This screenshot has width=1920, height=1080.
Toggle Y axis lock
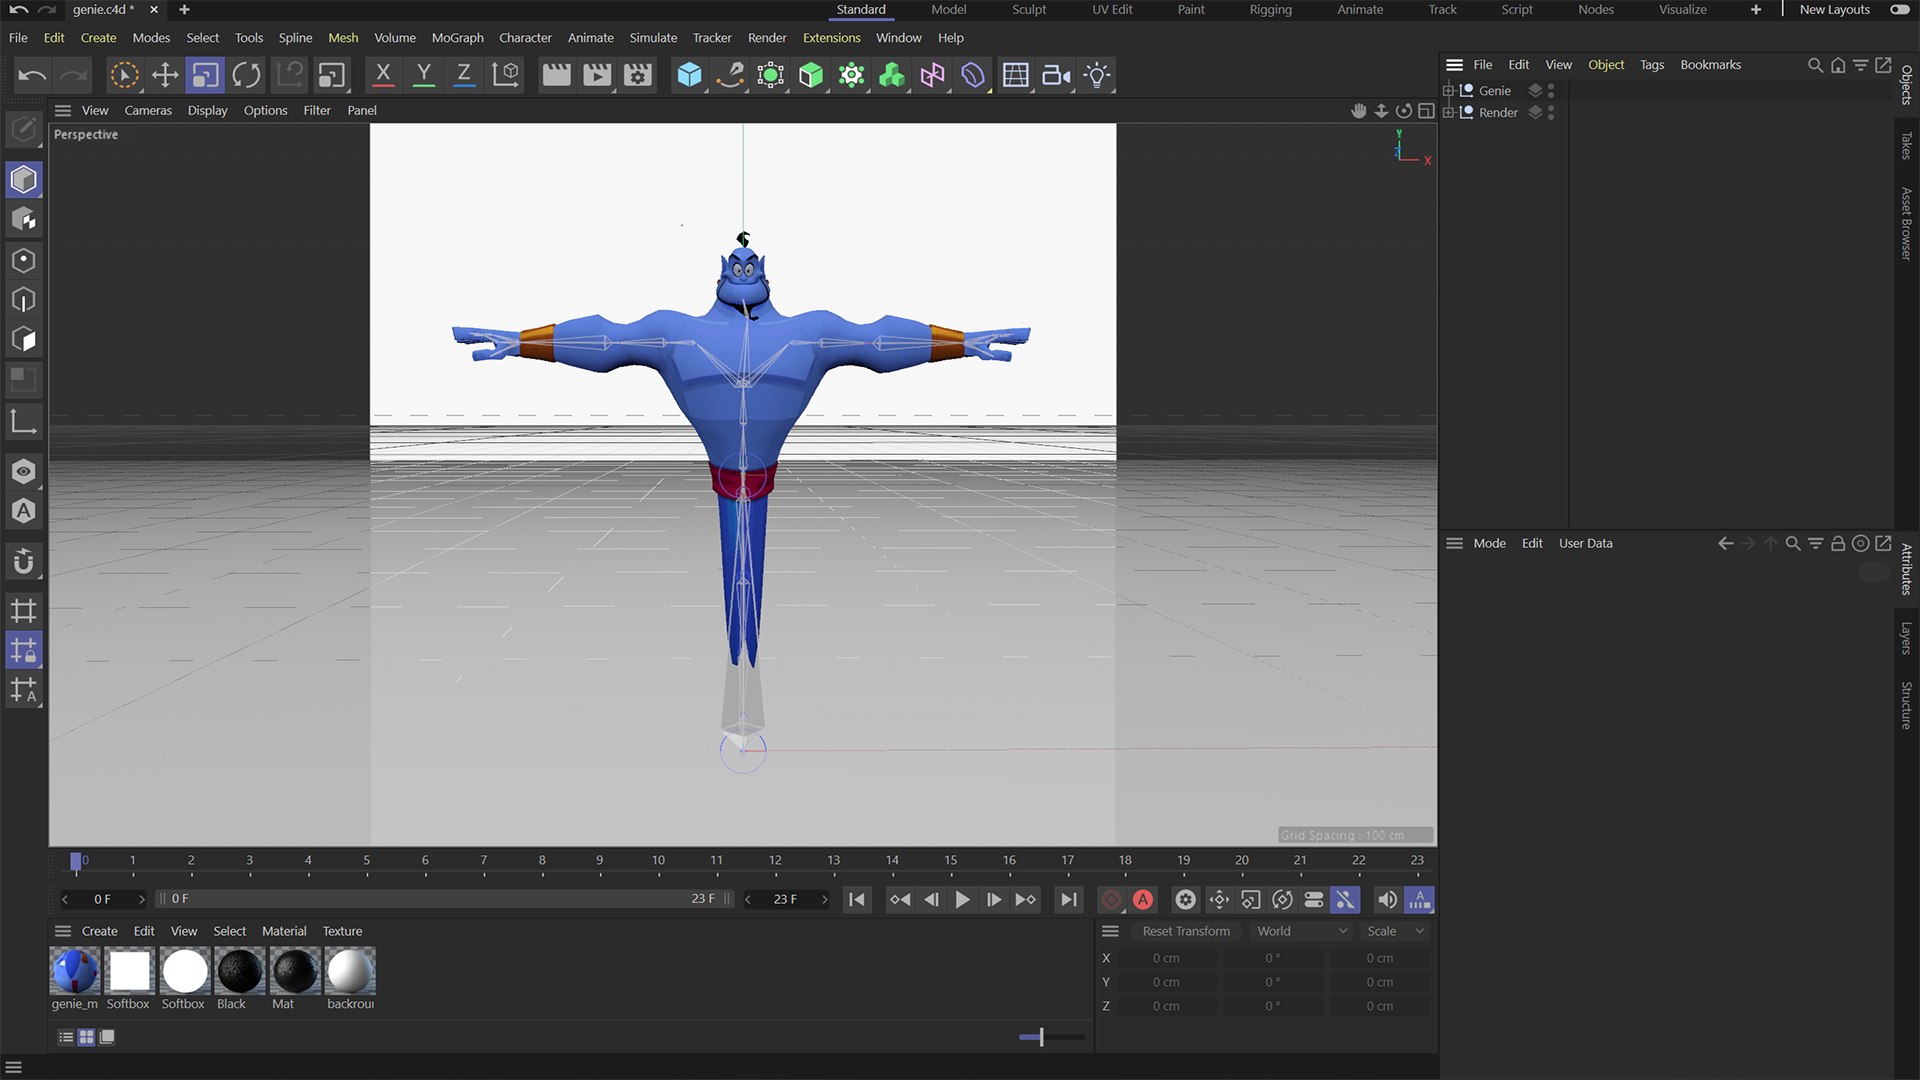[424, 75]
